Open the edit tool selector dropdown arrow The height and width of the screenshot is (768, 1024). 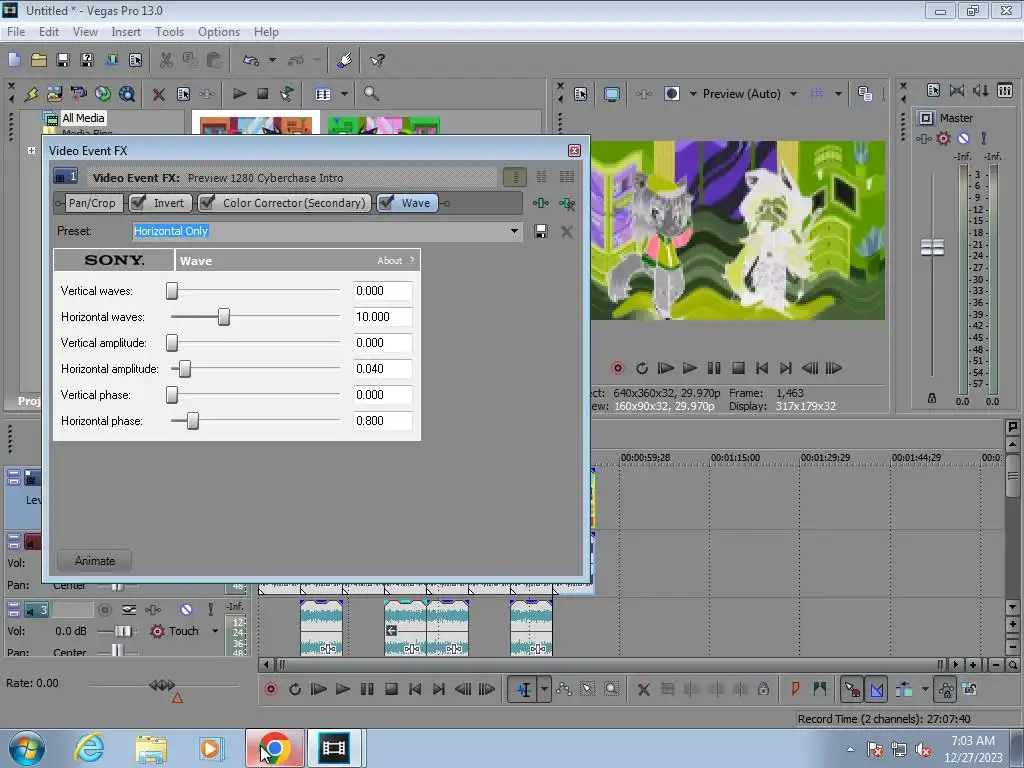544,689
